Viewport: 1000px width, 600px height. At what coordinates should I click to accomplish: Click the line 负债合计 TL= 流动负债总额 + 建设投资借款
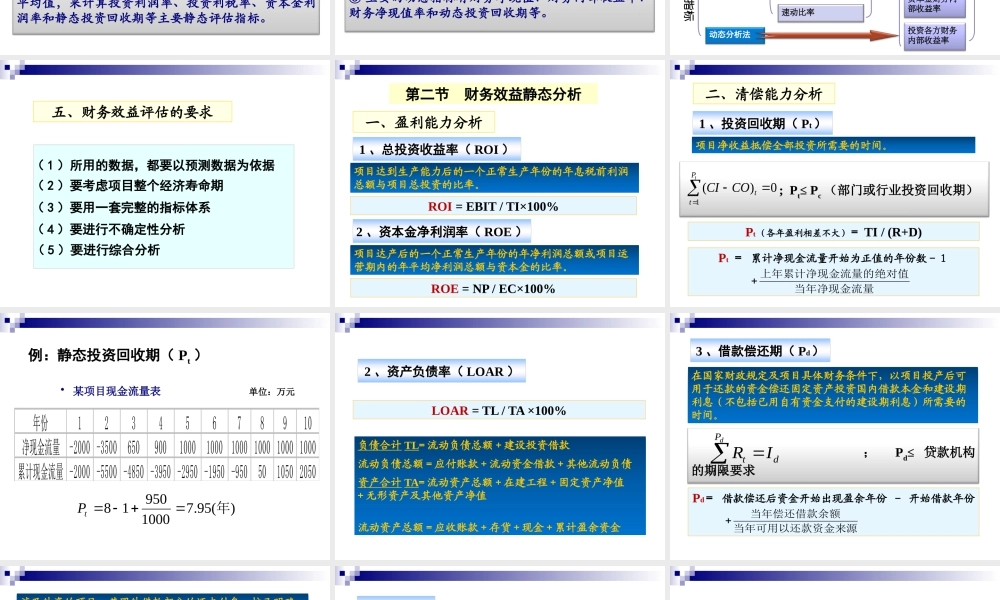click(464, 445)
